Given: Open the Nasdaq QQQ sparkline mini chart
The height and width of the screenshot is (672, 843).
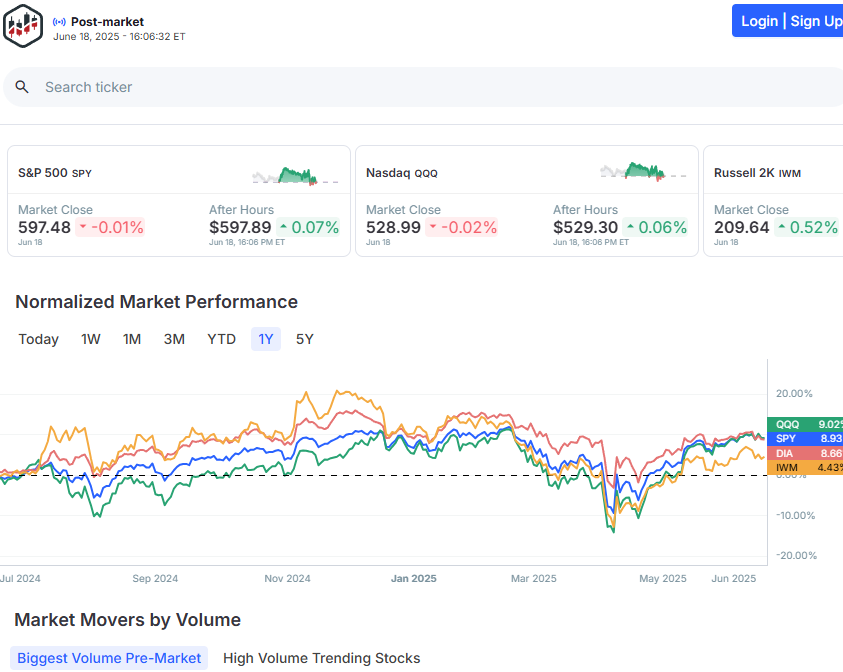Looking at the screenshot, I should (643, 171).
